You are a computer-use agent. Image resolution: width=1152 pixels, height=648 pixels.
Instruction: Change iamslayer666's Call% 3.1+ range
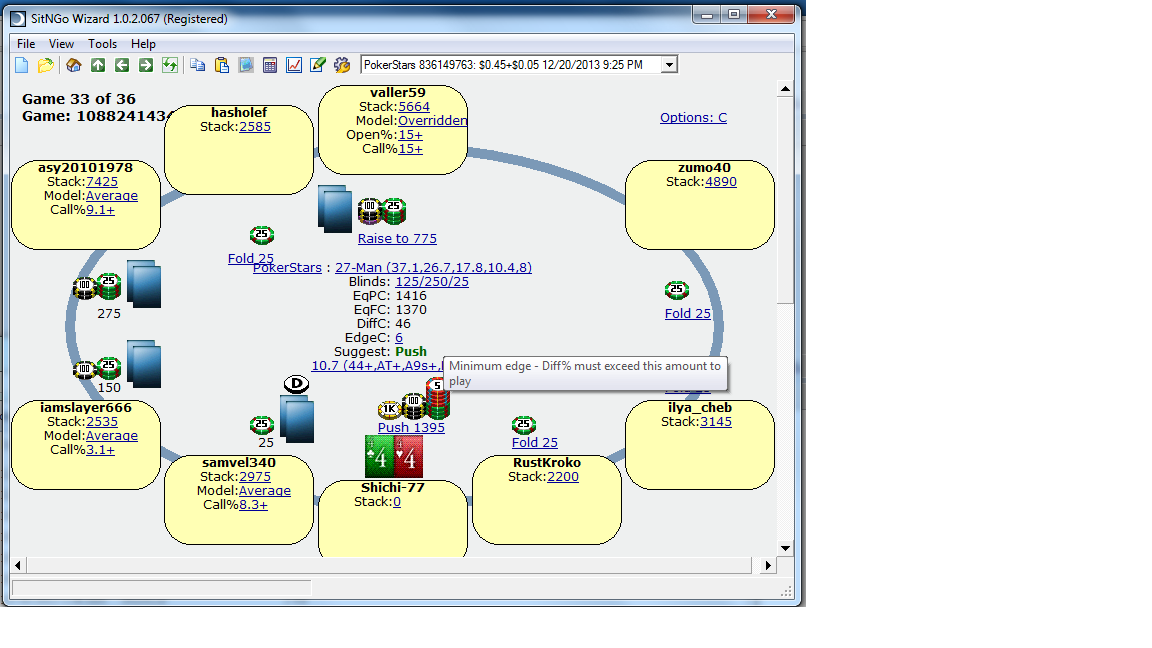tap(101, 450)
